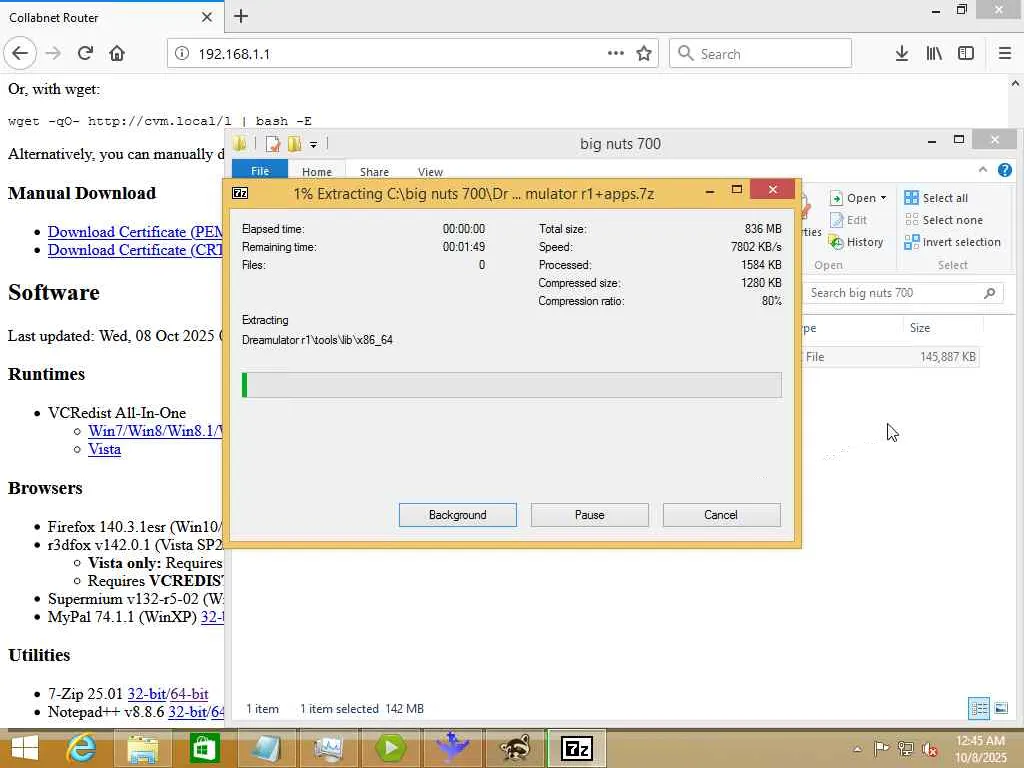Click the 7z icon in dialog title
The image size is (1024, 768).
[240, 193]
